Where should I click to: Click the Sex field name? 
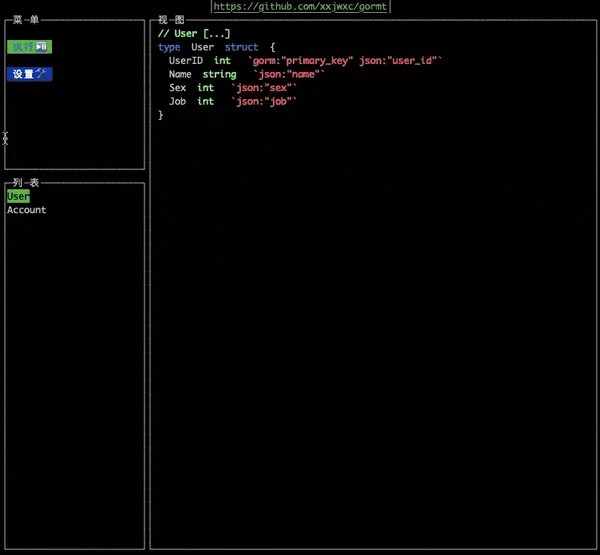pyautogui.click(x=177, y=88)
